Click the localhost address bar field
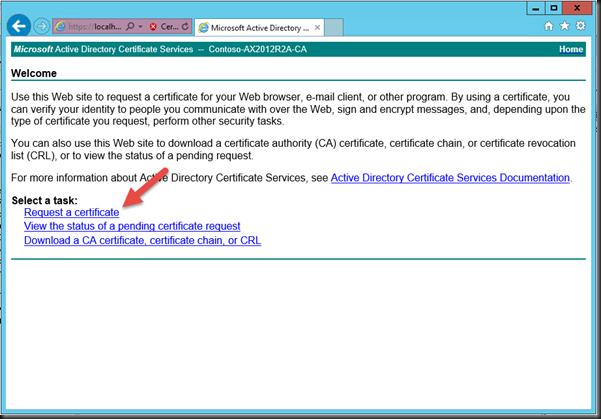 click(x=95, y=26)
